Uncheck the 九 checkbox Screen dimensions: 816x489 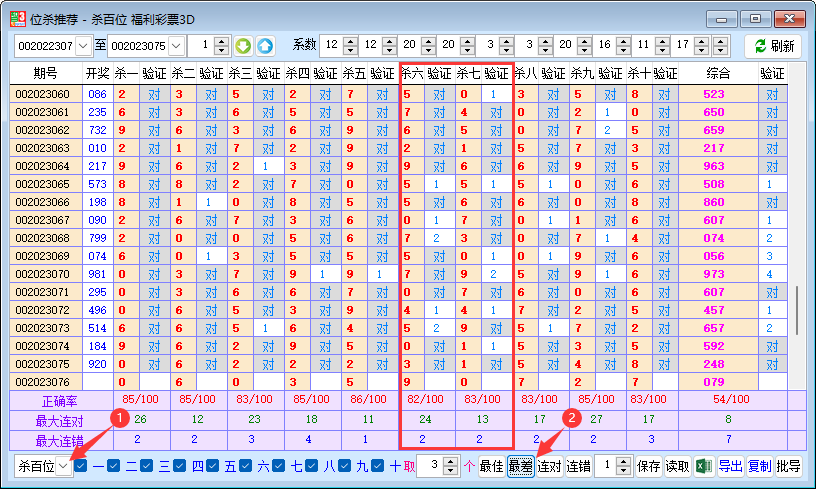click(x=345, y=466)
